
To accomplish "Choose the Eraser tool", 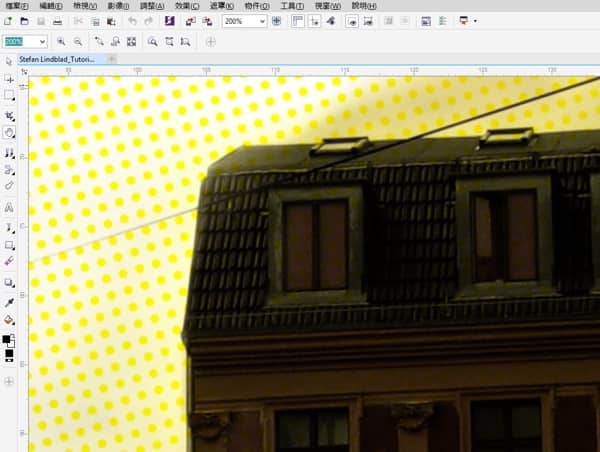I will pyautogui.click(x=9, y=260).
